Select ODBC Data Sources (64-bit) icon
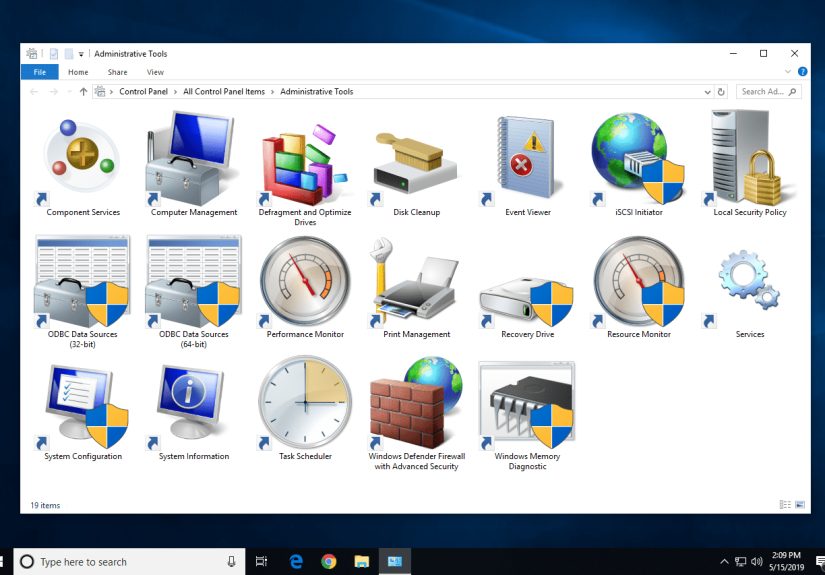Screen dimensions: 825x575 (194, 281)
